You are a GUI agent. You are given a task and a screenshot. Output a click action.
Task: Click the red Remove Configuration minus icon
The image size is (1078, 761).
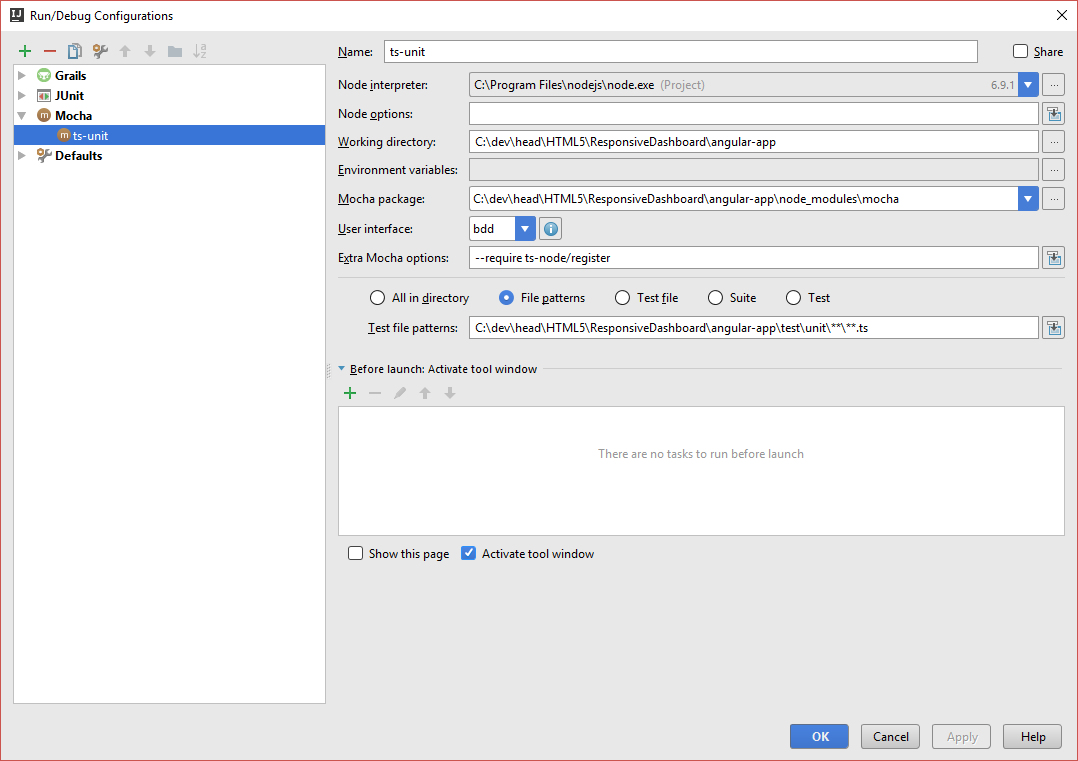[50, 51]
